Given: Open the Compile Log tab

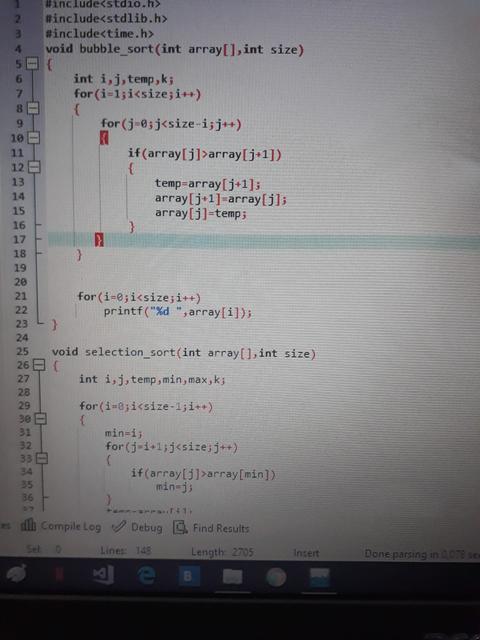Looking at the screenshot, I should tap(61, 526).
